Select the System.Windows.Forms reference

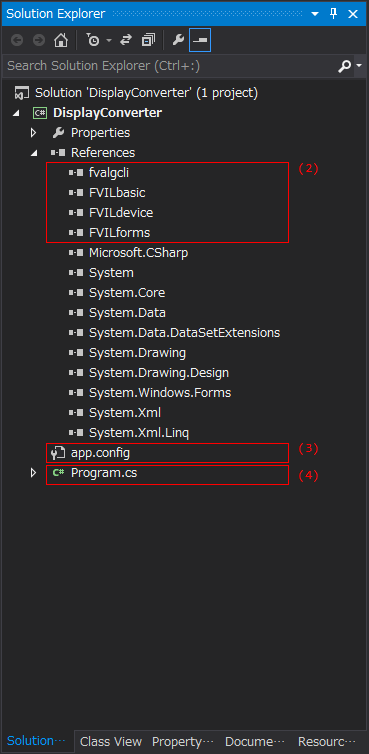pos(160,392)
